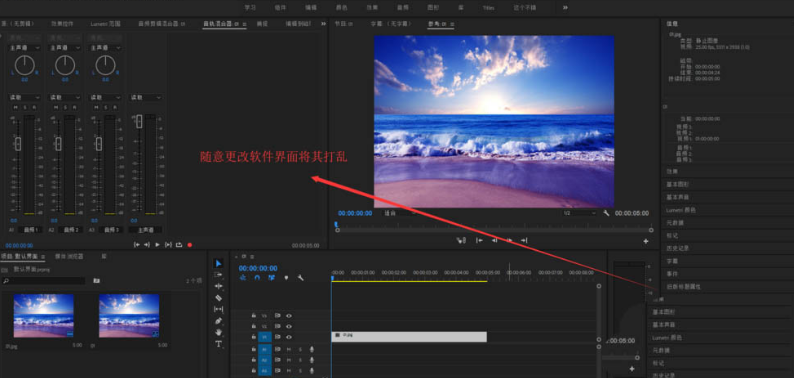794x378 pixels.
Task: Open 媒体浏览器 tab
Action: tap(69, 256)
